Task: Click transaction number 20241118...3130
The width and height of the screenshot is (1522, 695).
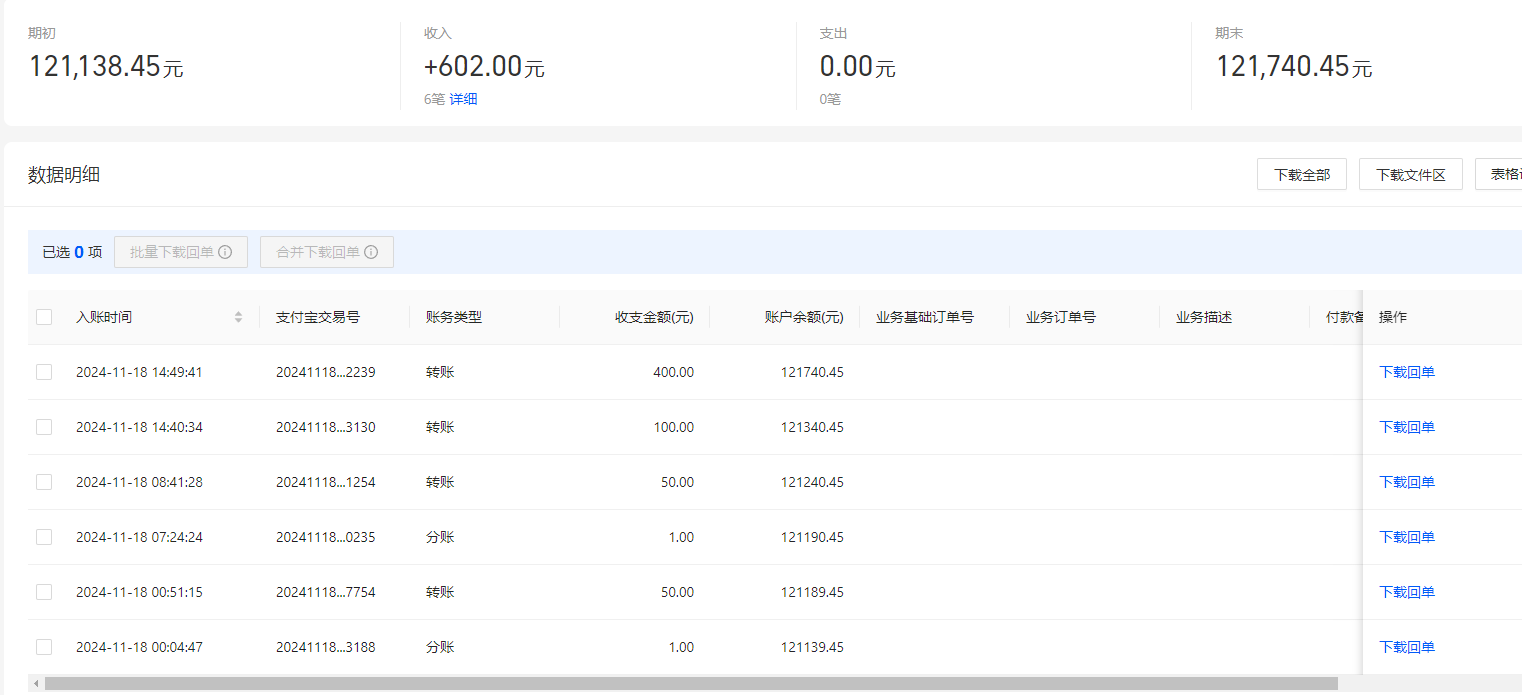Action: point(326,427)
